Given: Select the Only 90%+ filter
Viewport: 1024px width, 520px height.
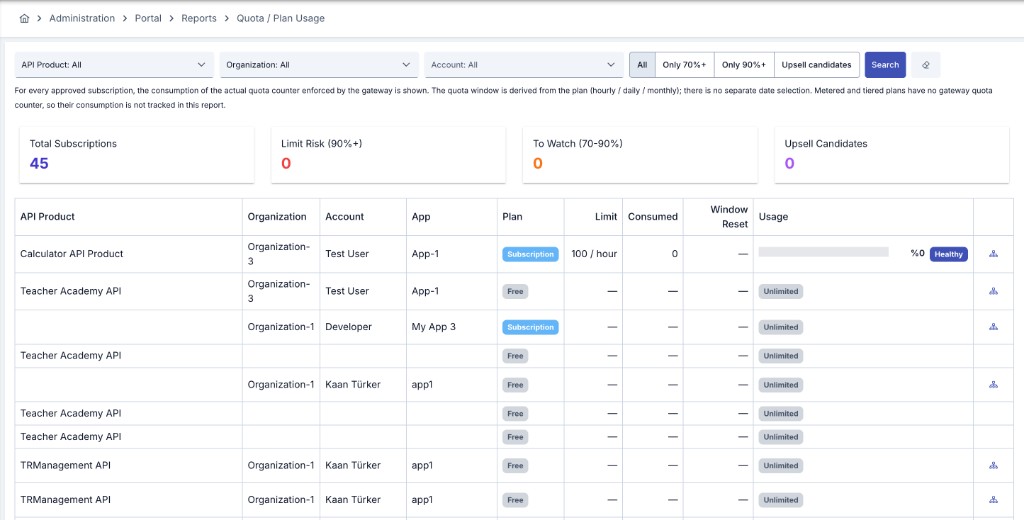Looking at the screenshot, I should (x=744, y=65).
